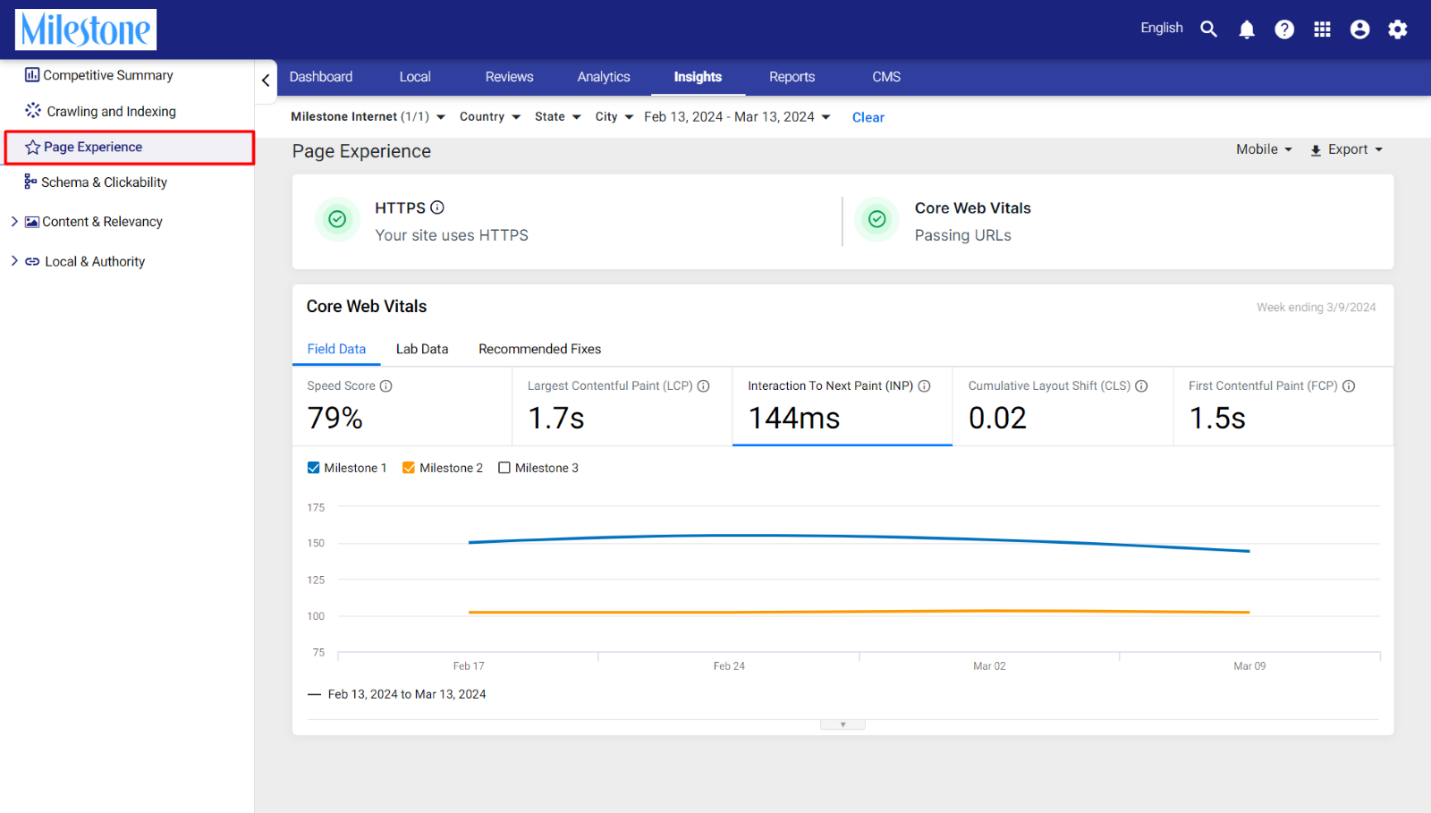The width and height of the screenshot is (1431, 813).
Task: Expand the Local & Authority section
Action: click(14, 261)
